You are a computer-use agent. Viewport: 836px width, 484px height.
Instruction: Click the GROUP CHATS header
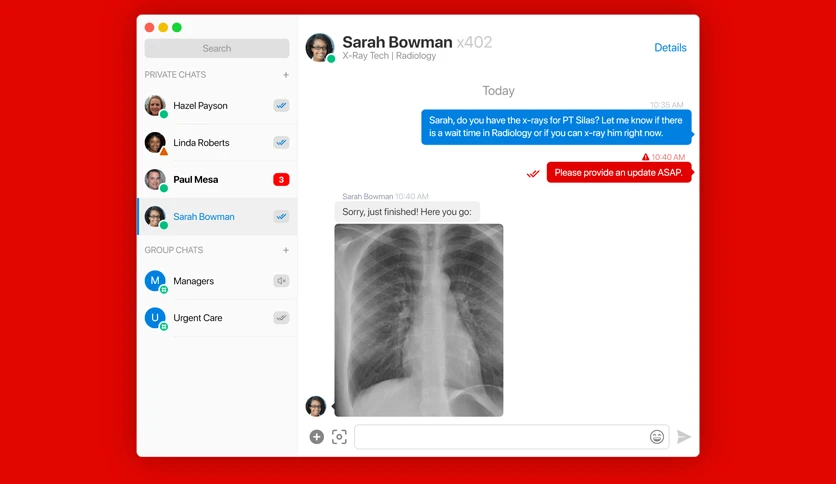point(174,250)
